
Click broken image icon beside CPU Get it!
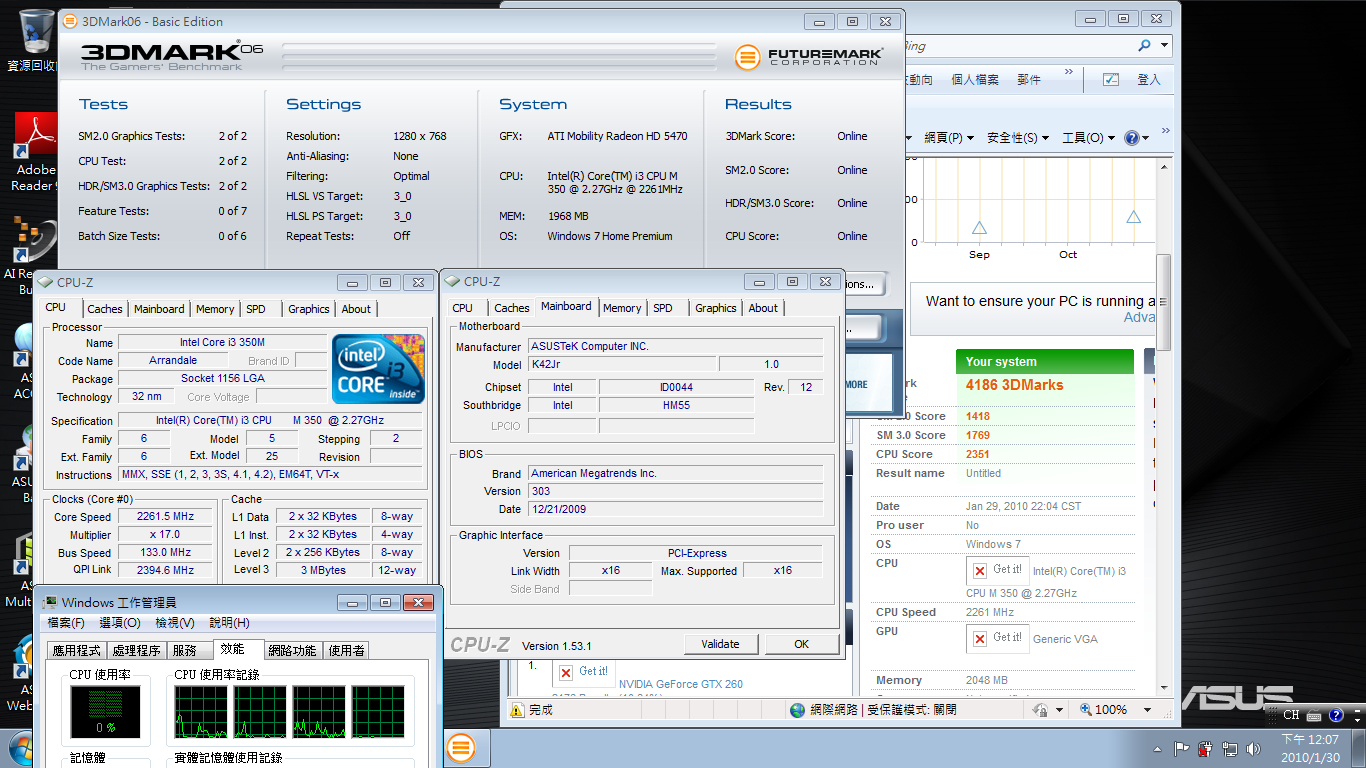[x=979, y=570]
